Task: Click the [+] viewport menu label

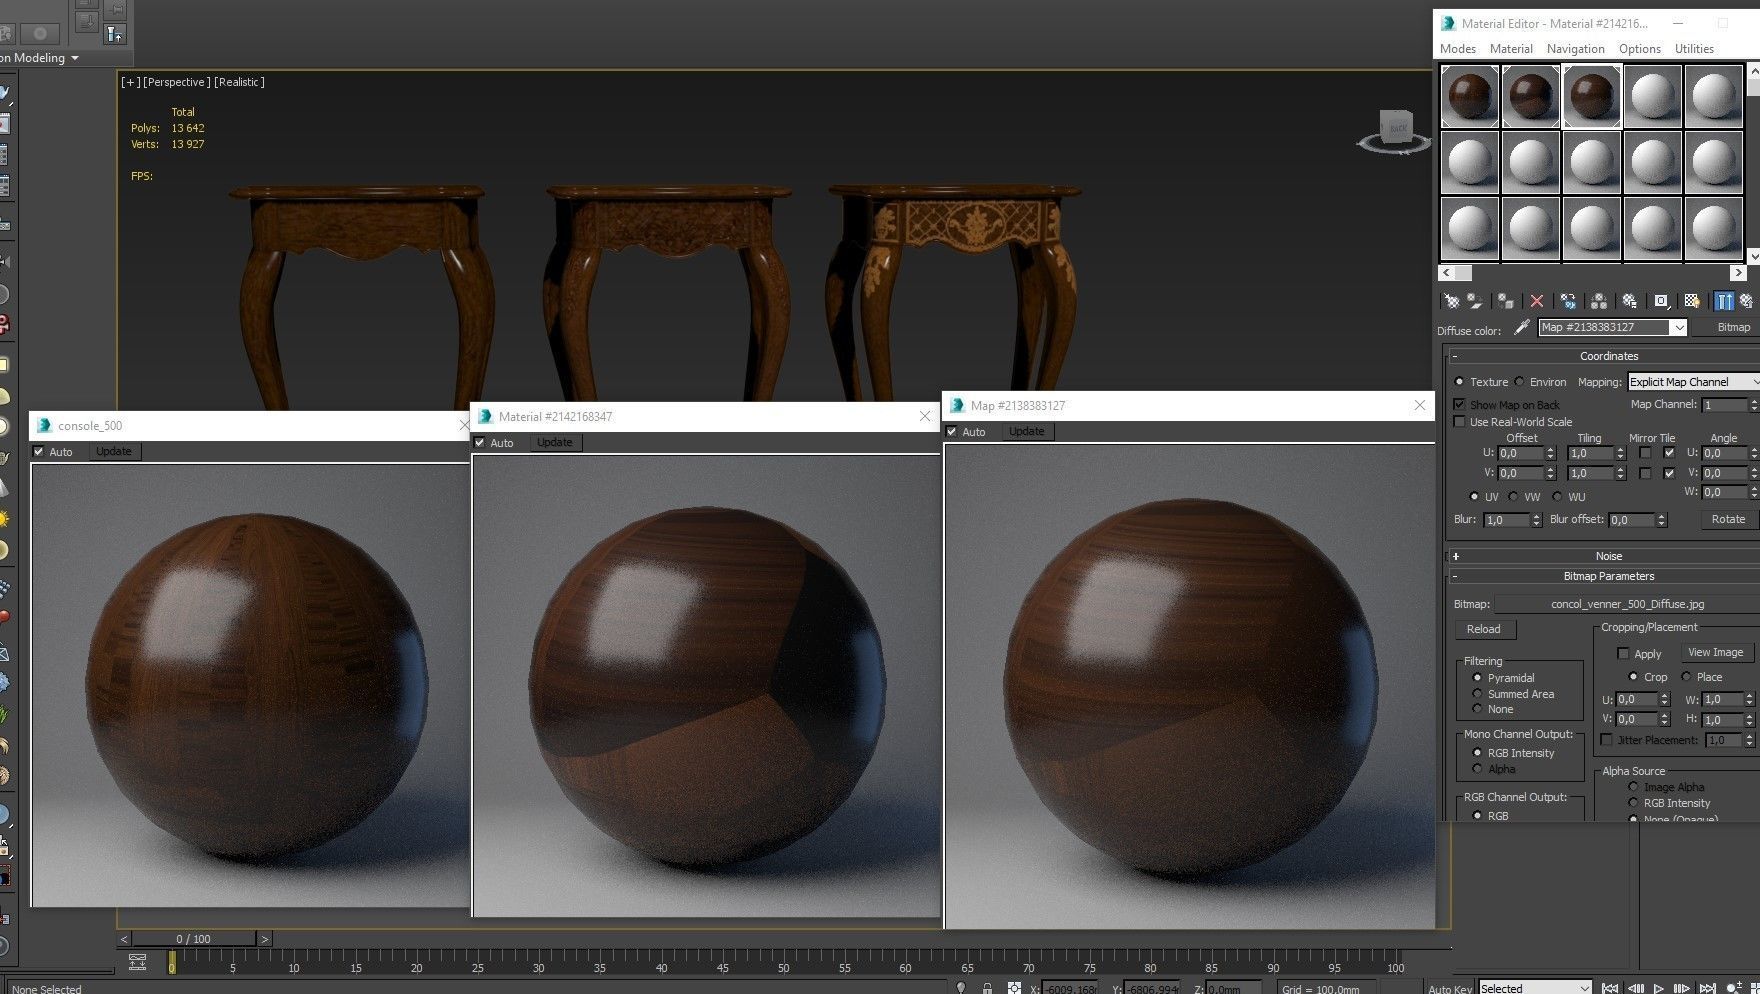Action: tap(130, 82)
